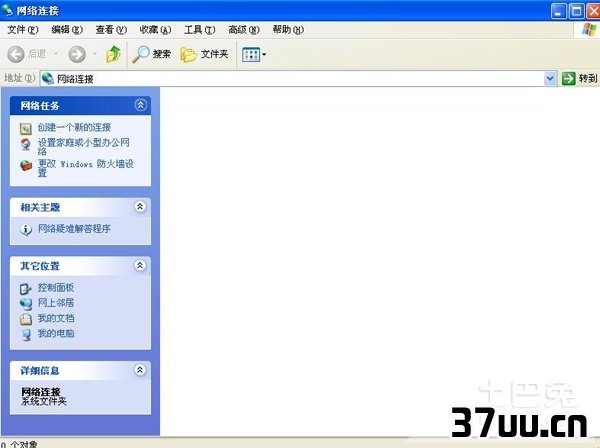This screenshot has width=600, height=448.
Task: Click the Network Neighborhood icon
Action: coord(26,304)
